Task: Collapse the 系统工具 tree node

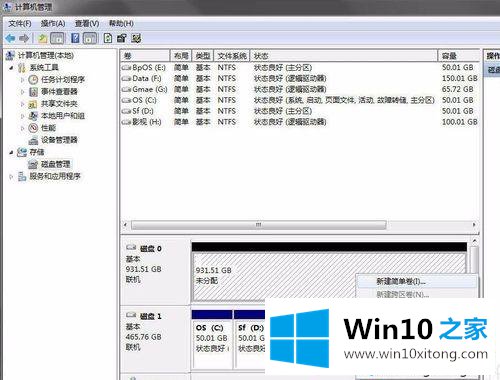Action: tap(11, 68)
